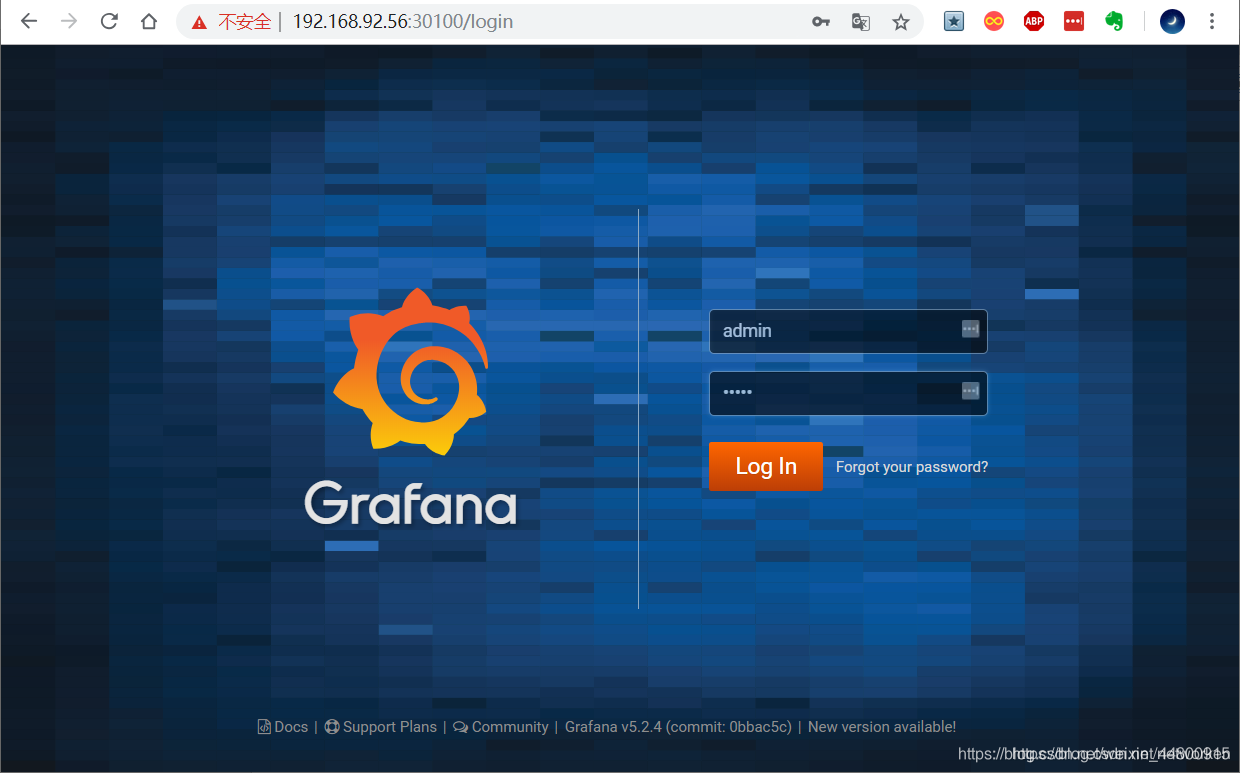1240x773 pixels.
Task: Open the ABP Adblock Plus extension
Action: [1034, 21]
